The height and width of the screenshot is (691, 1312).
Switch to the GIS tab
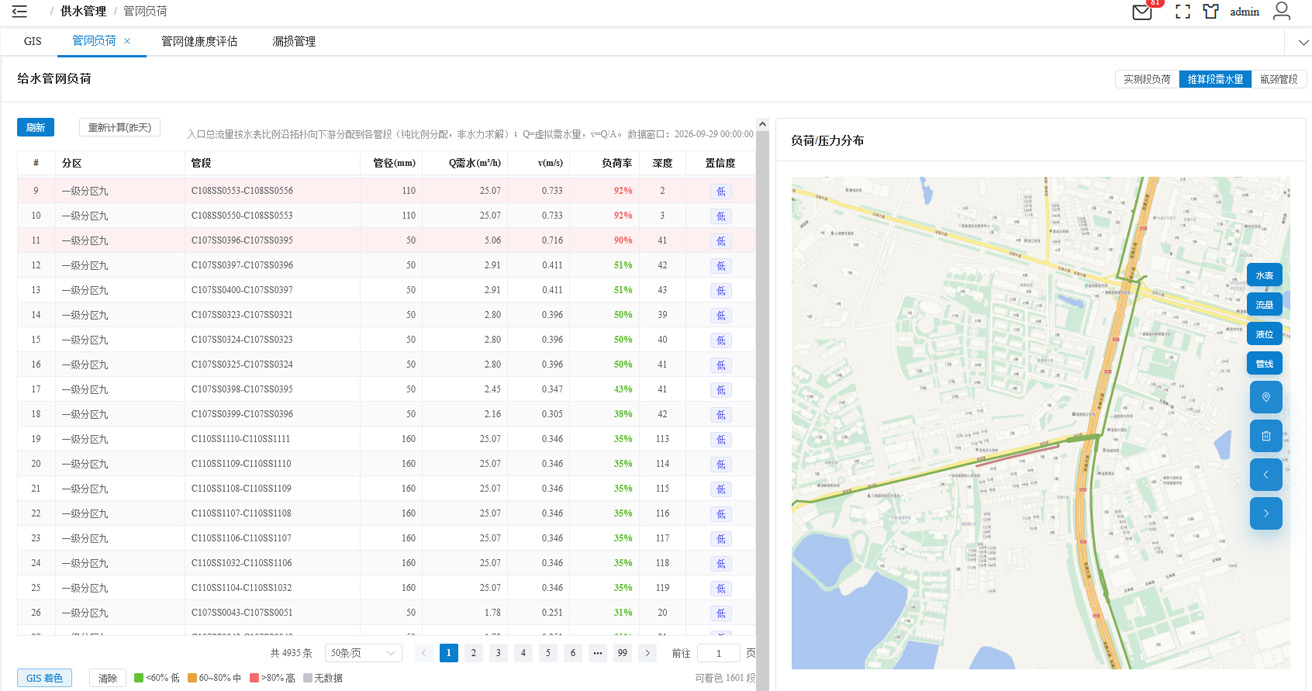point(33,41)
